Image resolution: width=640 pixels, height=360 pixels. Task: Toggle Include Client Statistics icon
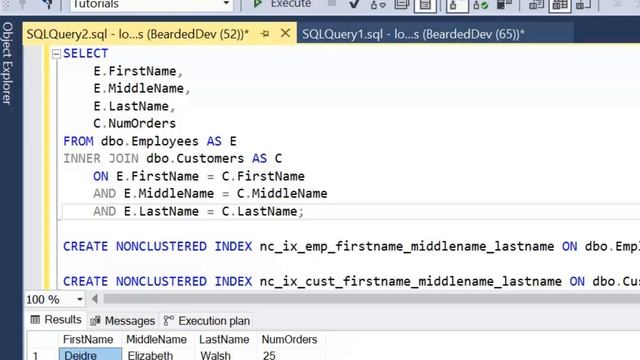(504, 5)
